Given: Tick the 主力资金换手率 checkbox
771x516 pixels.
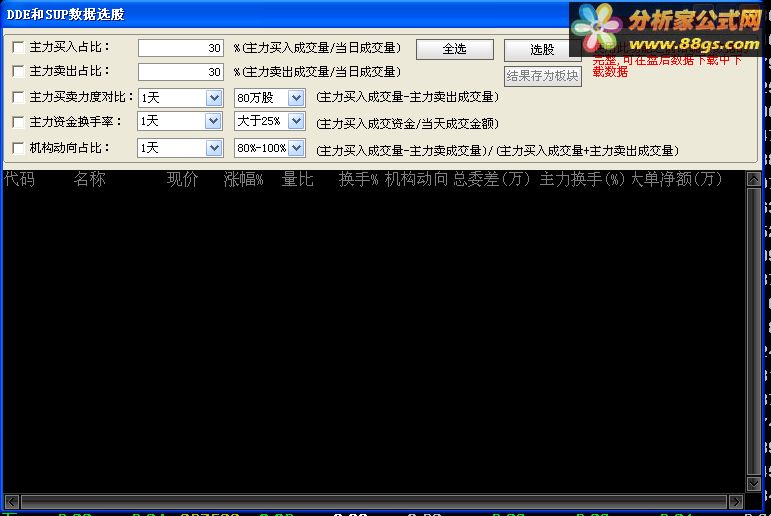Looking at the screenshot, I should (x=18, y=121).
